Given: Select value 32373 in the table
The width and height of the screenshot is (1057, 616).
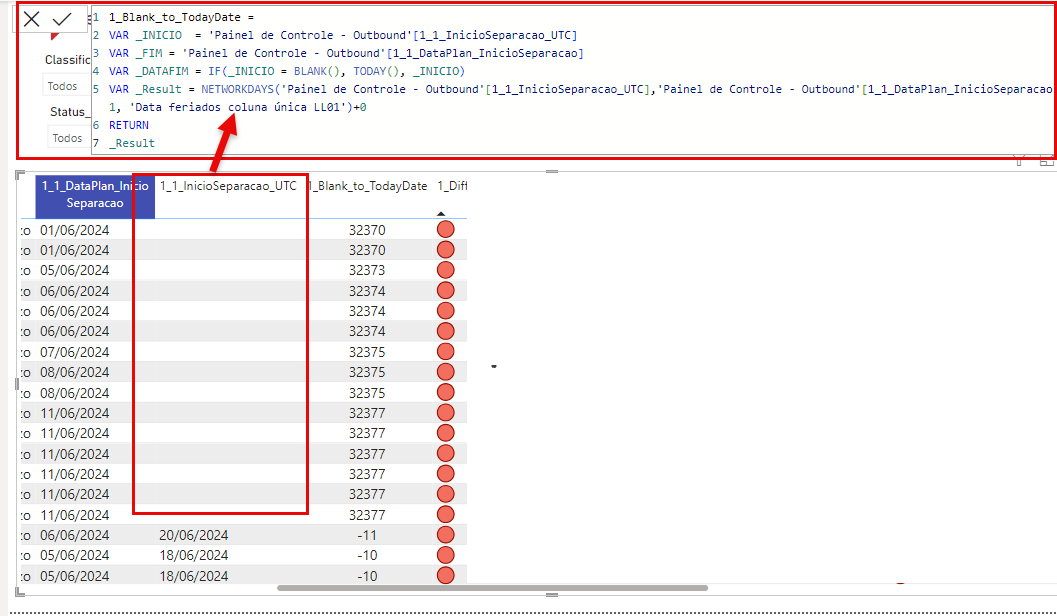Looking at the screenshot, I should coord(367,270).
